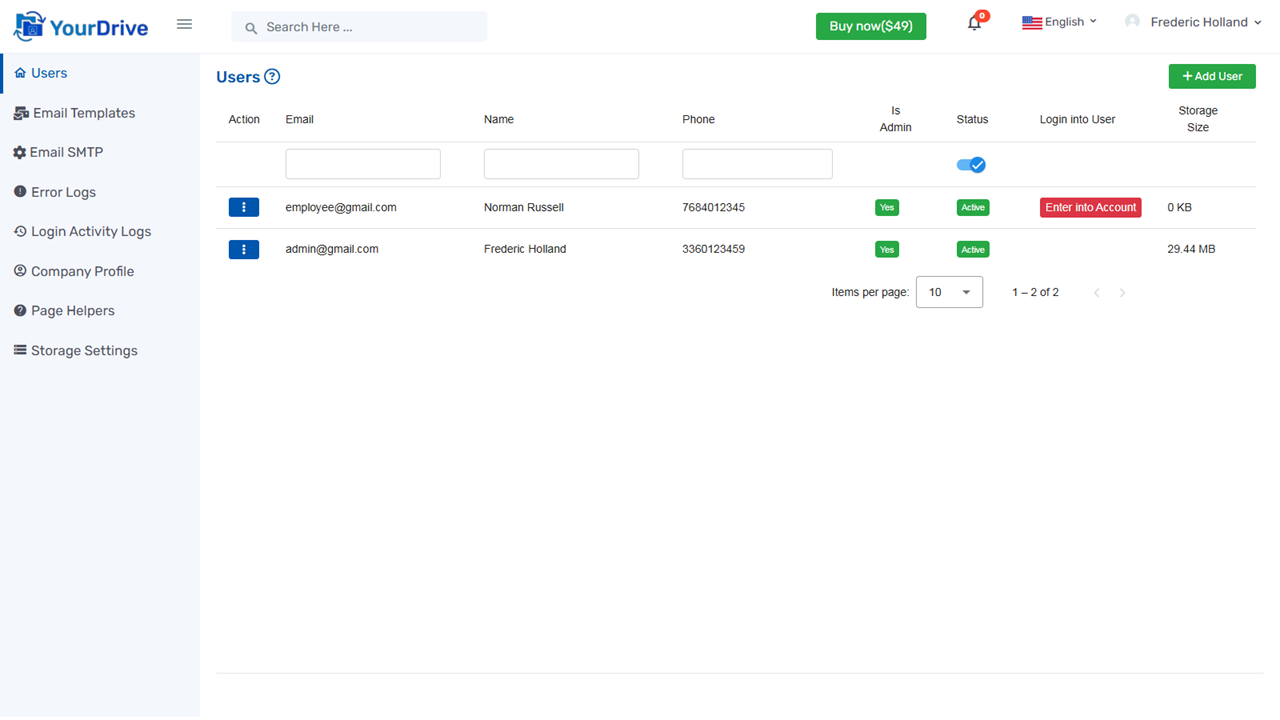Click the Add User button
Image resolution: width=1280 pixels, height=720 pixels.
click(1212, 76)
